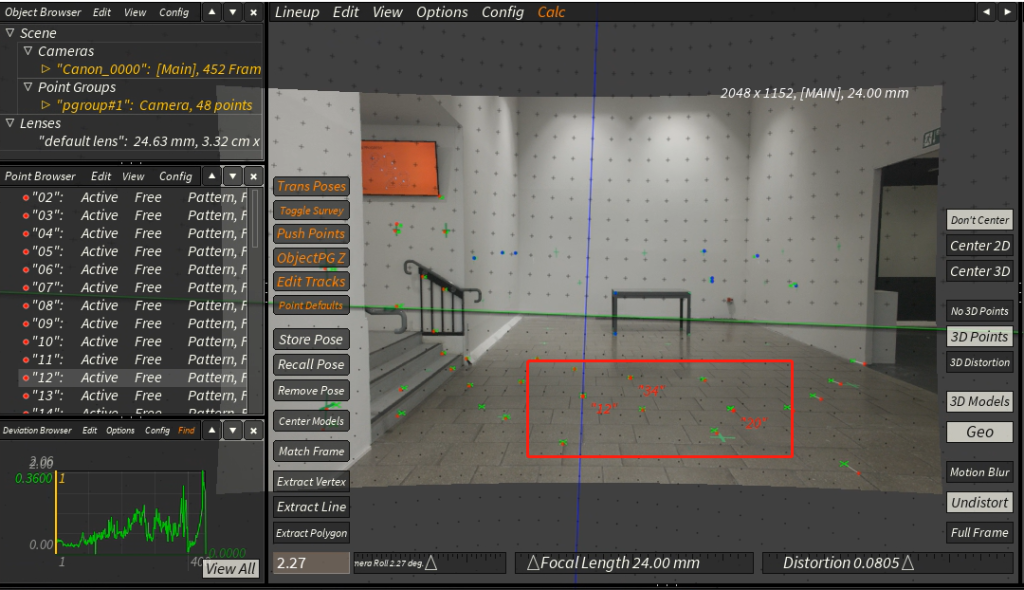Open Deviation Browser Options menu

[x=120, y=431]
